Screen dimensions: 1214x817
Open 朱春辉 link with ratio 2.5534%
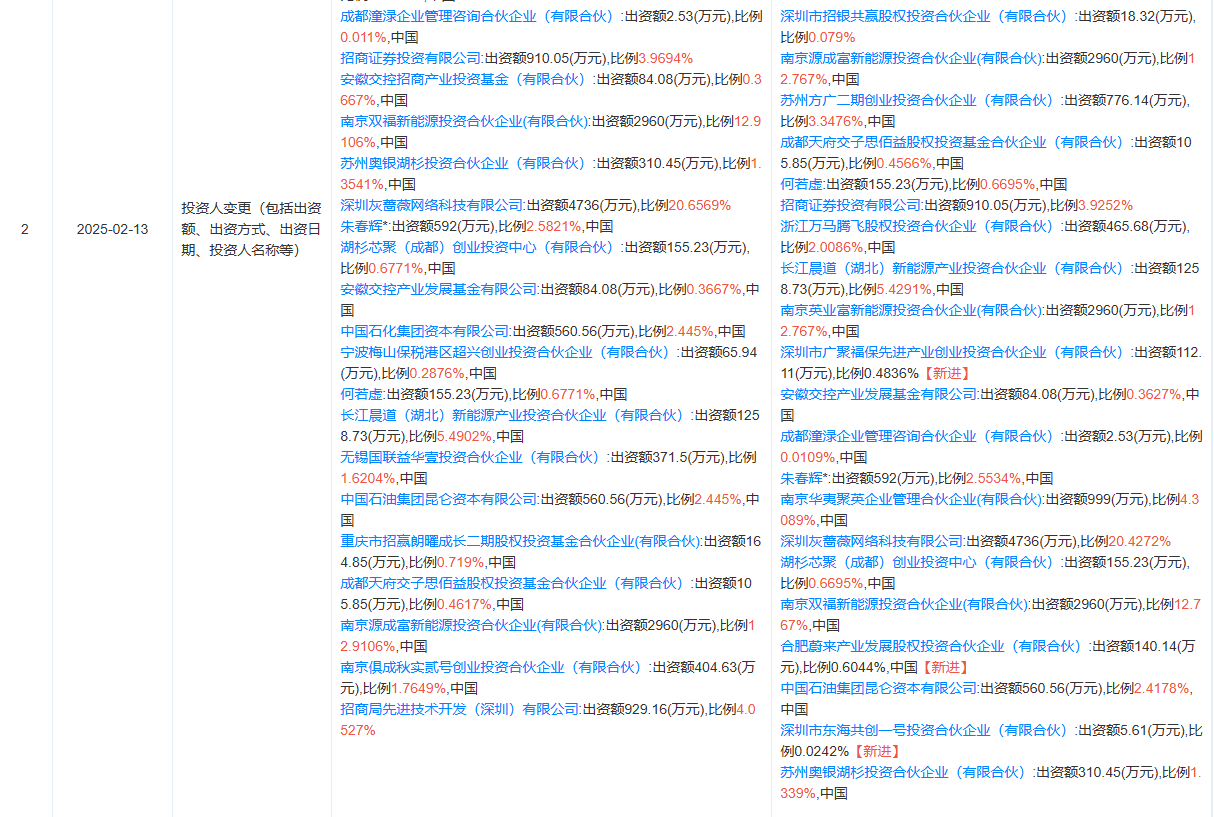(x=801, y=478)
